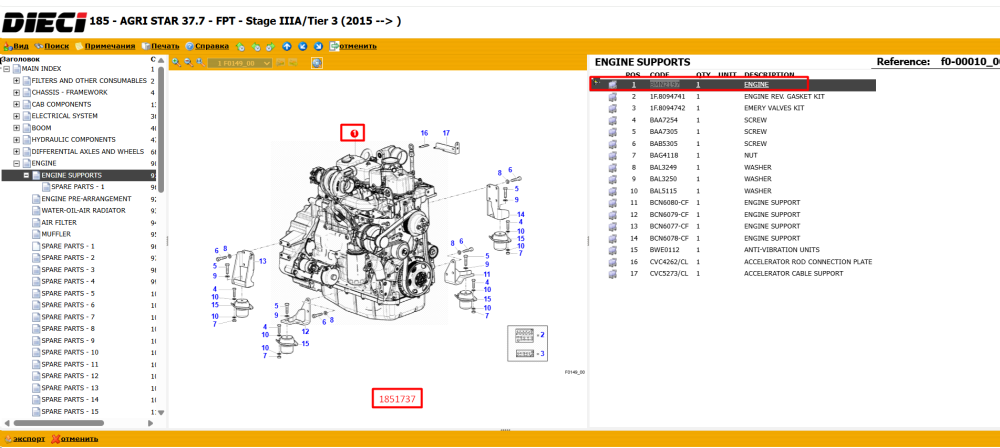Expand HYDRAULIC COMPONENTS node
The height and width of the screenshot is (448, 1000).
(17, 139)
